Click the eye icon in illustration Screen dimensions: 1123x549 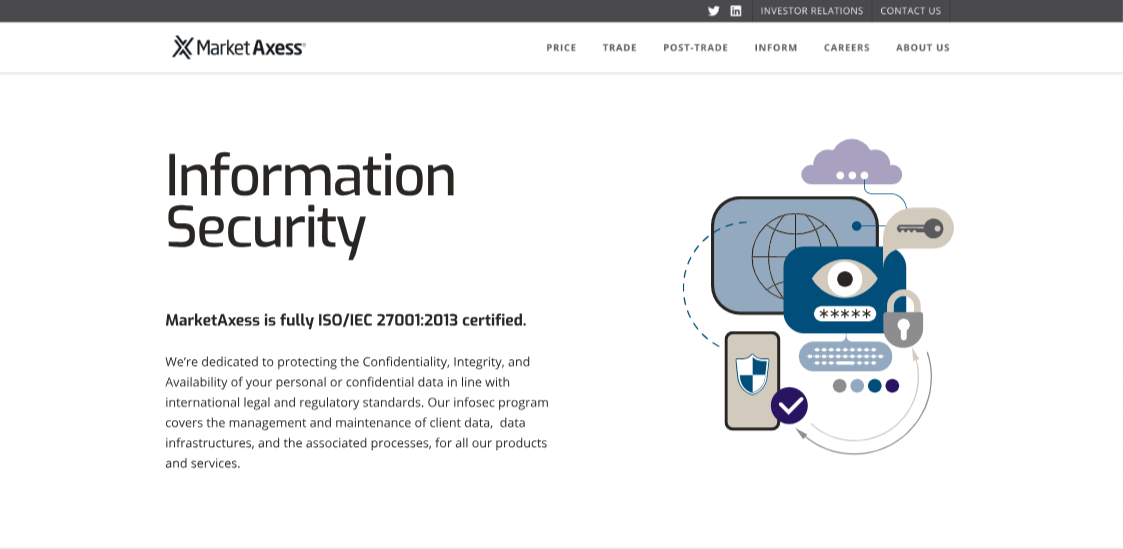[x=844, y=277]
